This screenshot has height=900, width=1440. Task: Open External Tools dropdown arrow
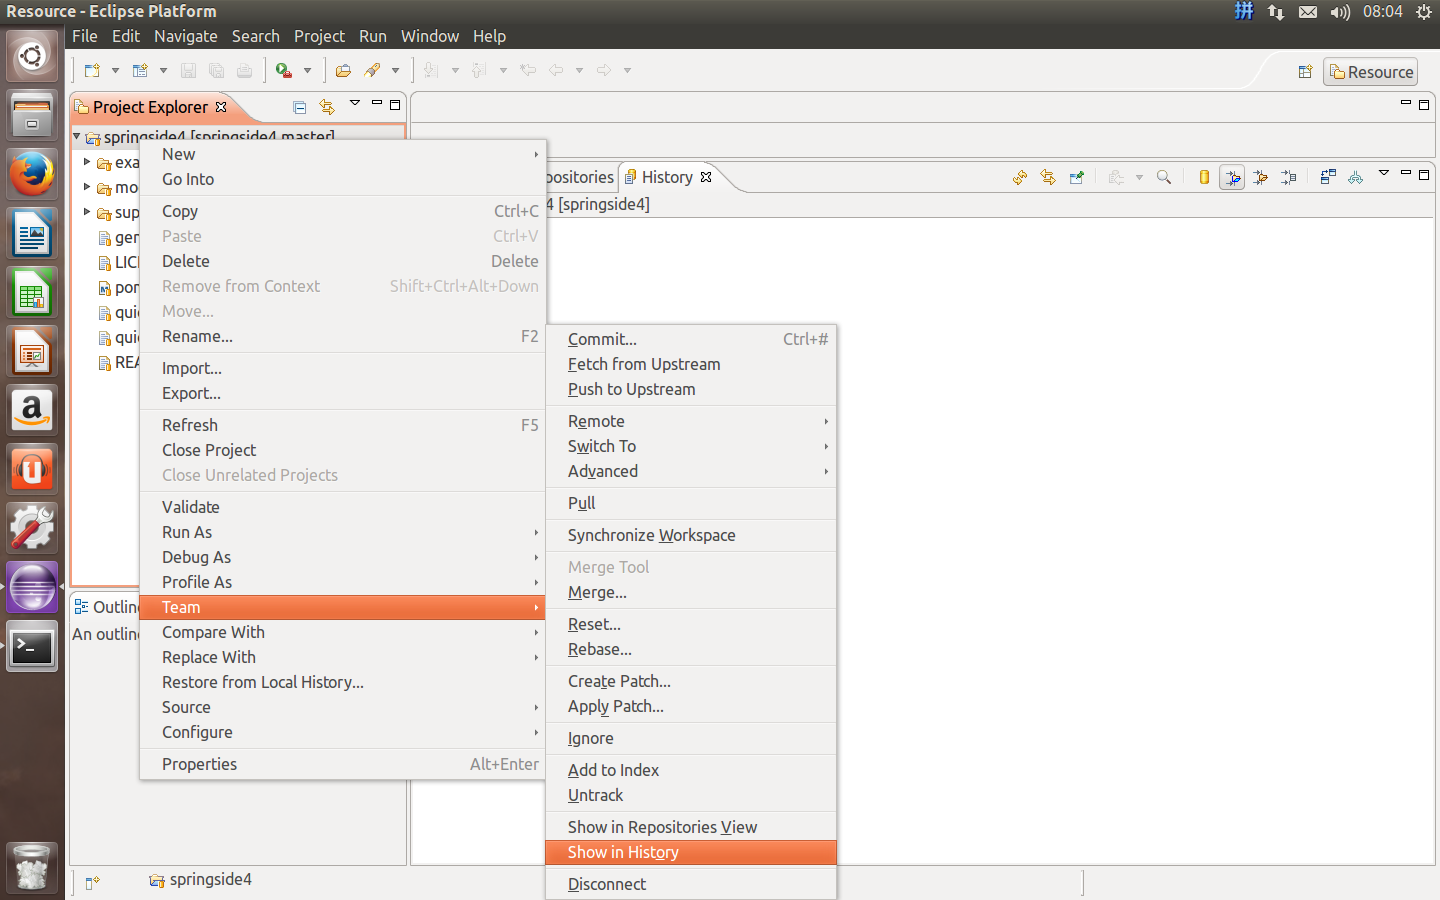[307, 71]
